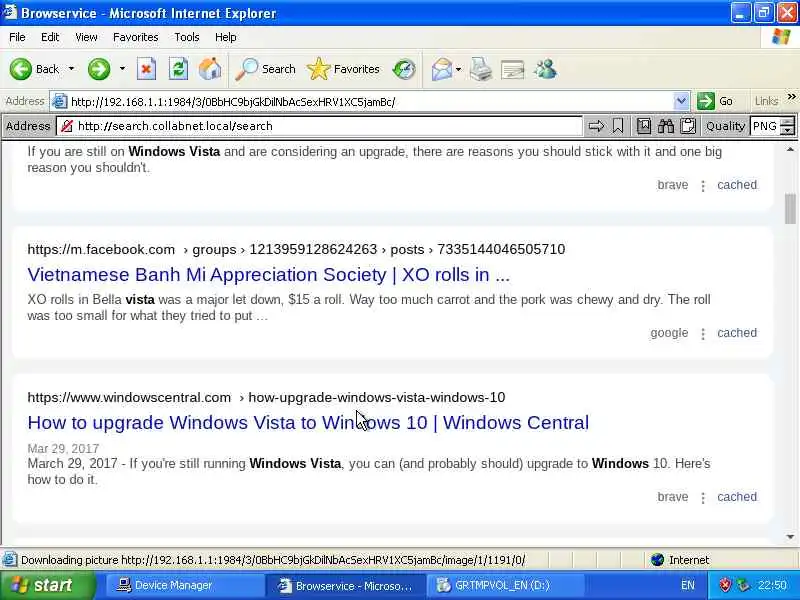The image size is (800, 600).
Task: Click cached link for Windows Vista upgrade snippet
Action: pyautogui.click(x=737, y=185)
